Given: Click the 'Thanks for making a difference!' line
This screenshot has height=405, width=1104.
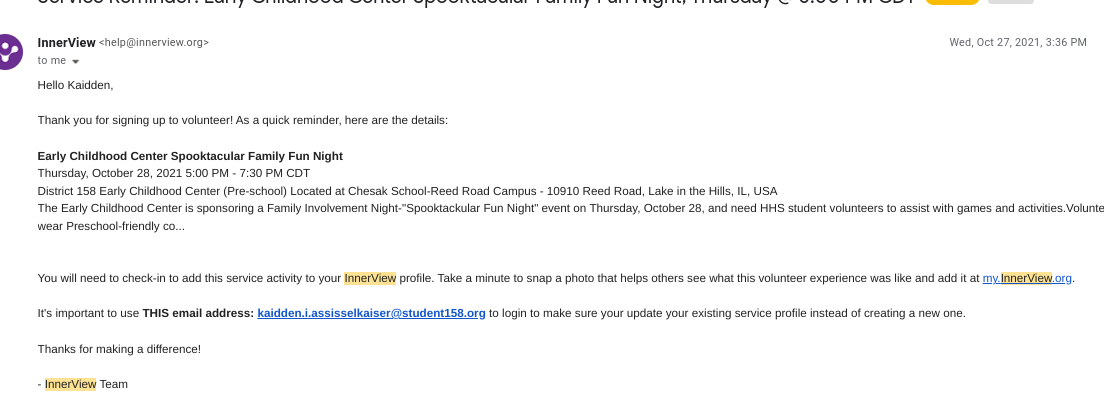Looking at the screenshot, I should 119,349.
